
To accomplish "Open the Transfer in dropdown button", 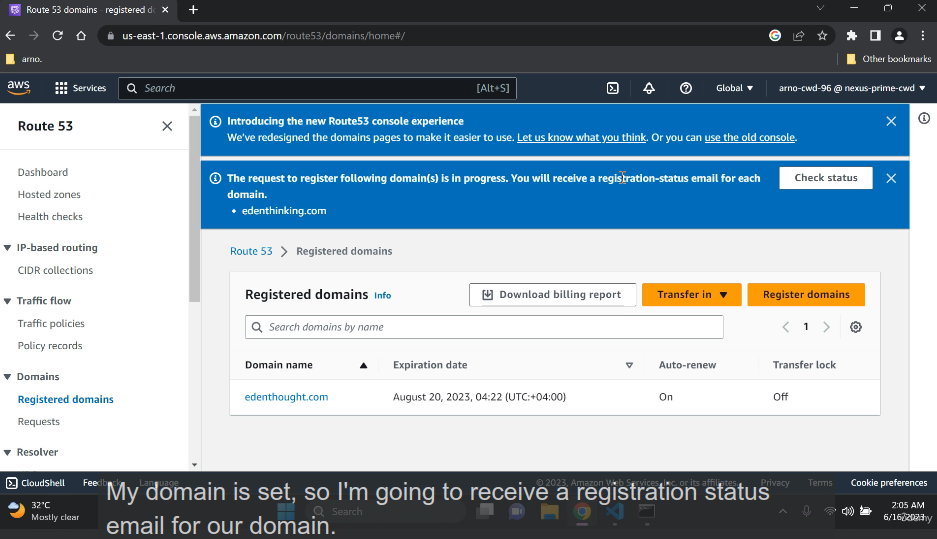I will tap(692, 295).
